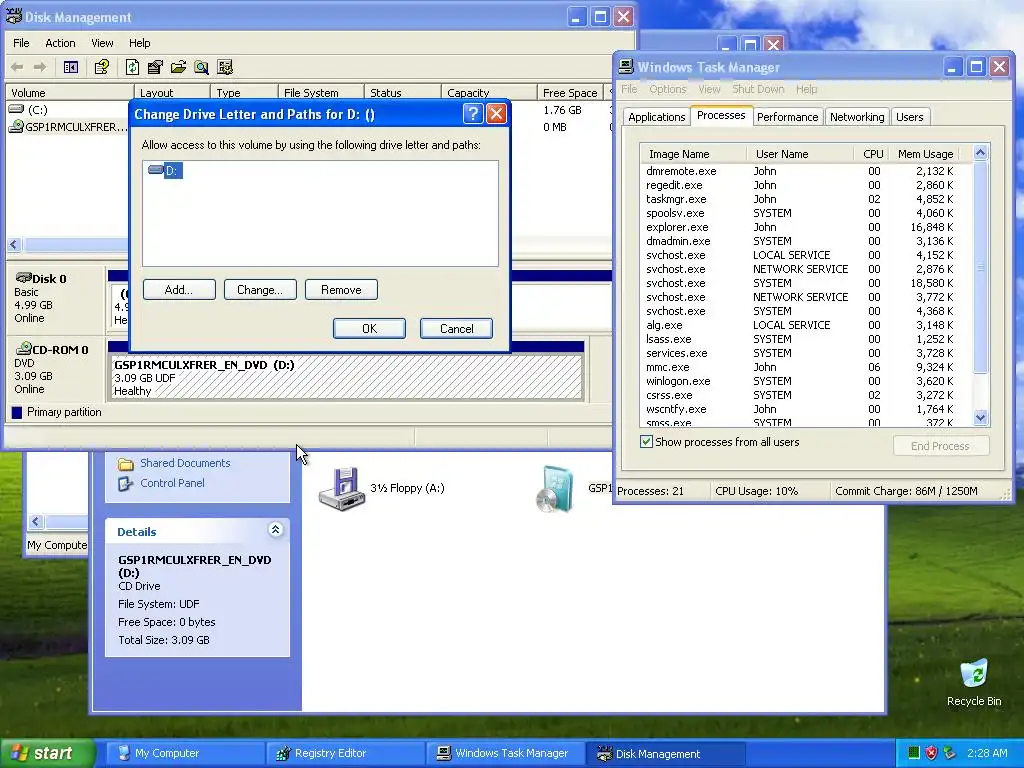Select the Recycle Bin desktop icon
The image size is (1024, 768).
point(974,673)
